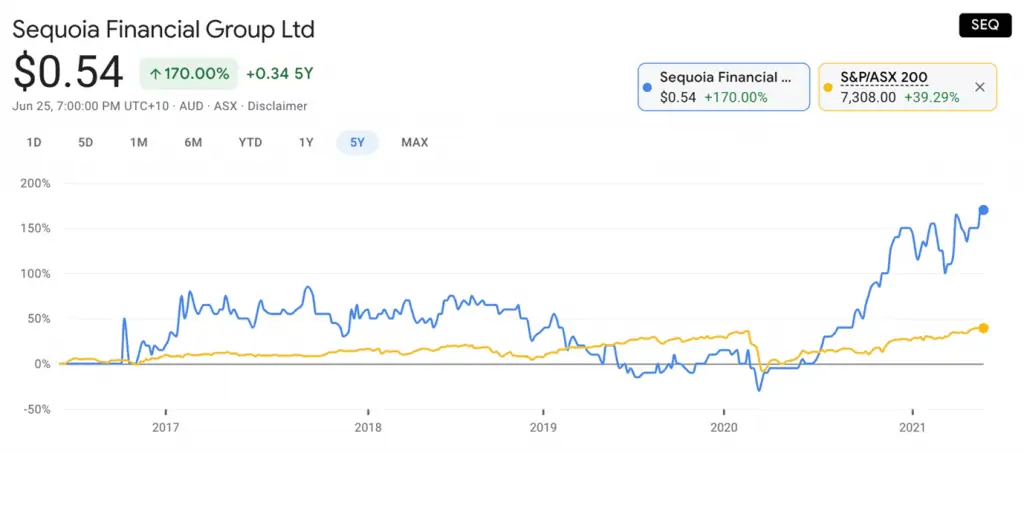The width and height of the screenshot is (1024, 514).
Task: Switch to the 1M time range
Action: point(138,142)
